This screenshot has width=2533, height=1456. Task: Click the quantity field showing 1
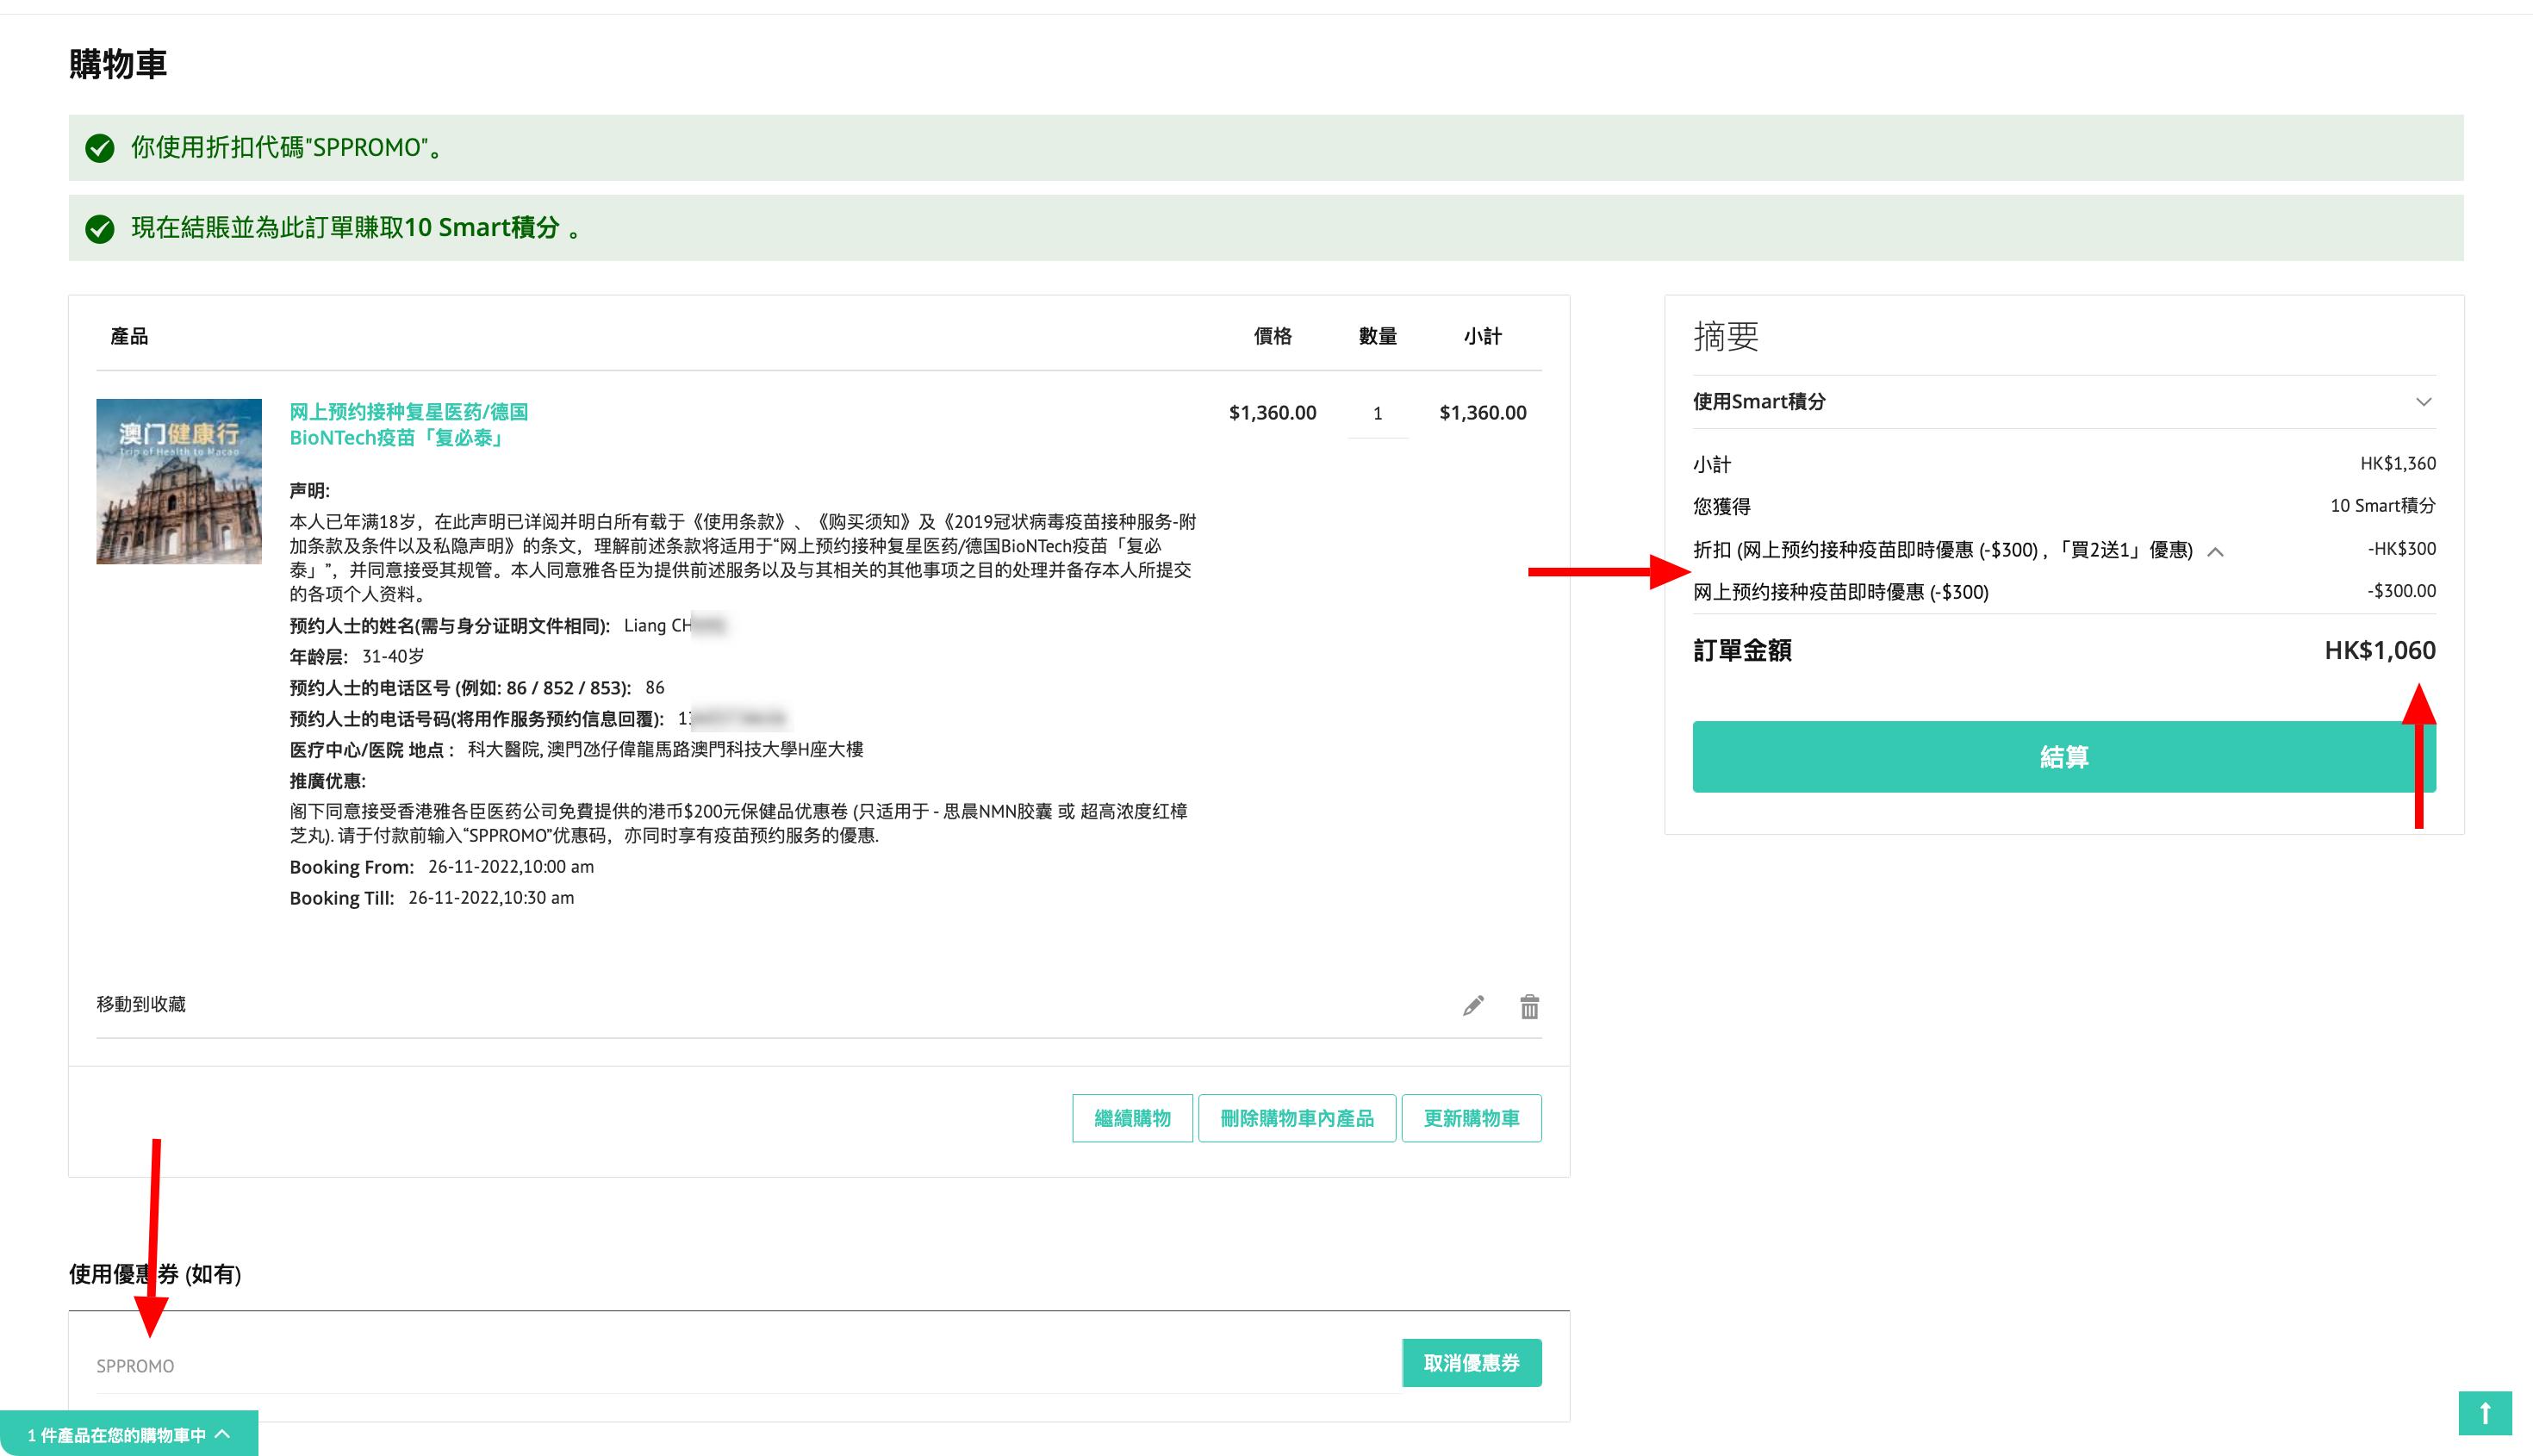[x=1377, y=412]
